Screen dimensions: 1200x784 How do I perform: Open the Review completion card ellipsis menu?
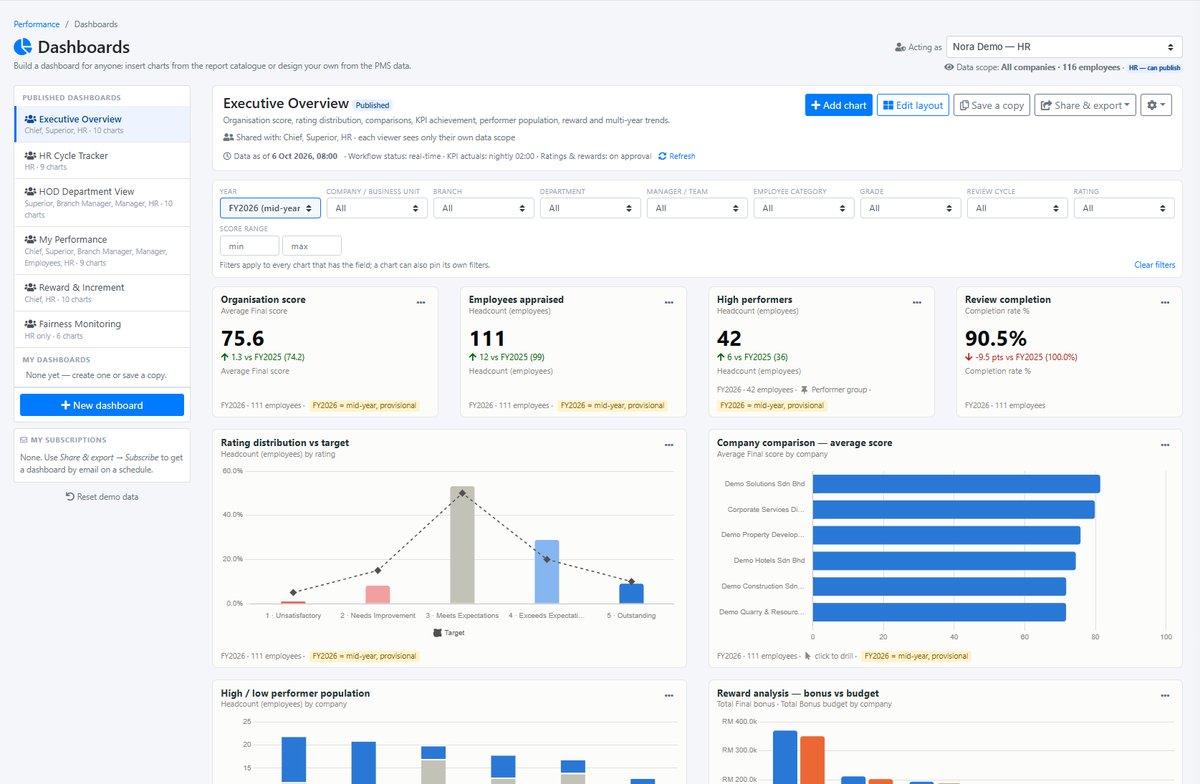[x=1164, y=302]
